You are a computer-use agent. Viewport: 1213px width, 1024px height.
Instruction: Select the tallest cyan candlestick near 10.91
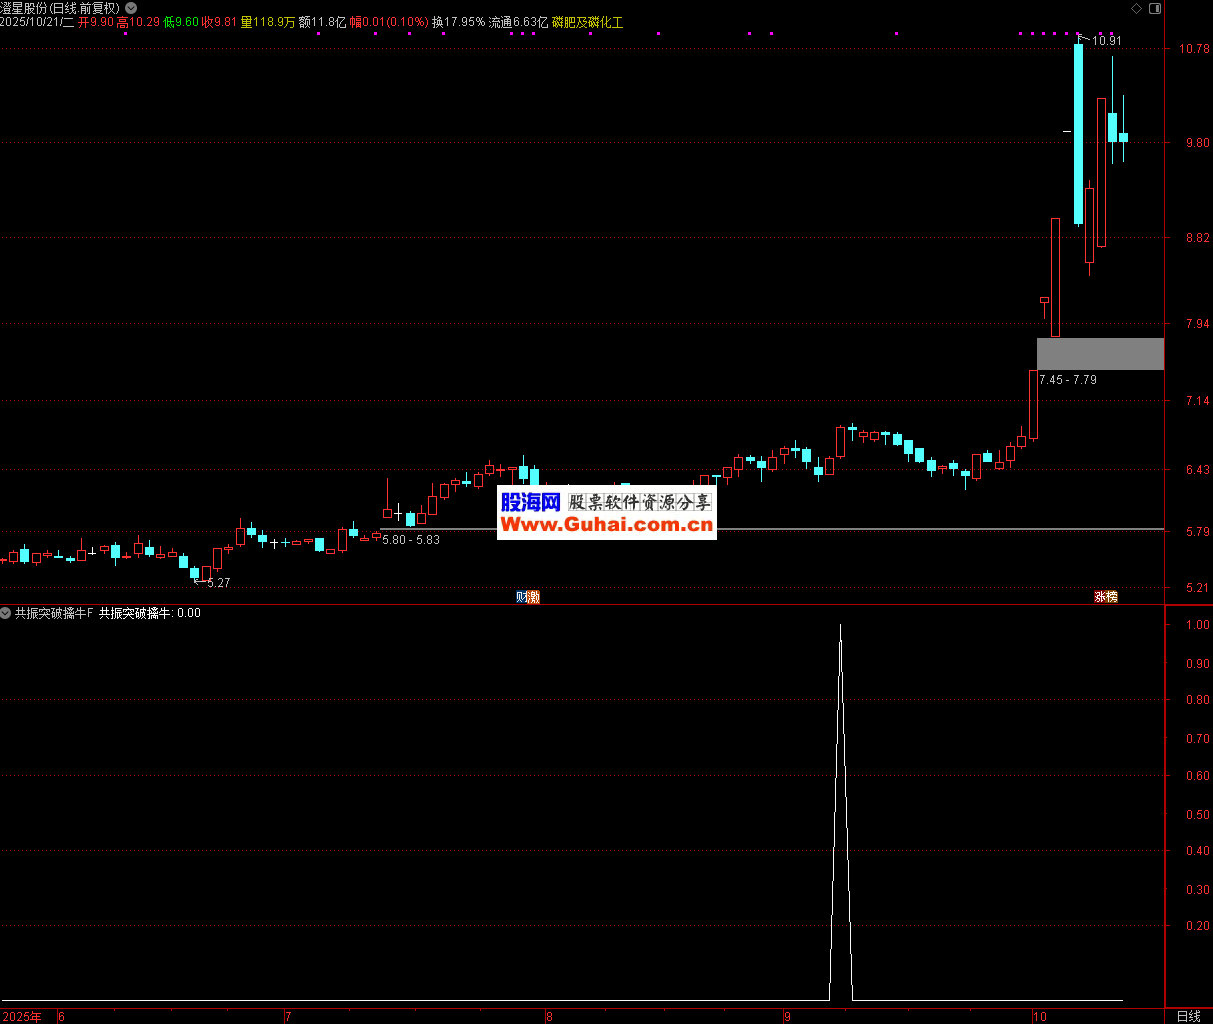click(x=1078, y=134)
